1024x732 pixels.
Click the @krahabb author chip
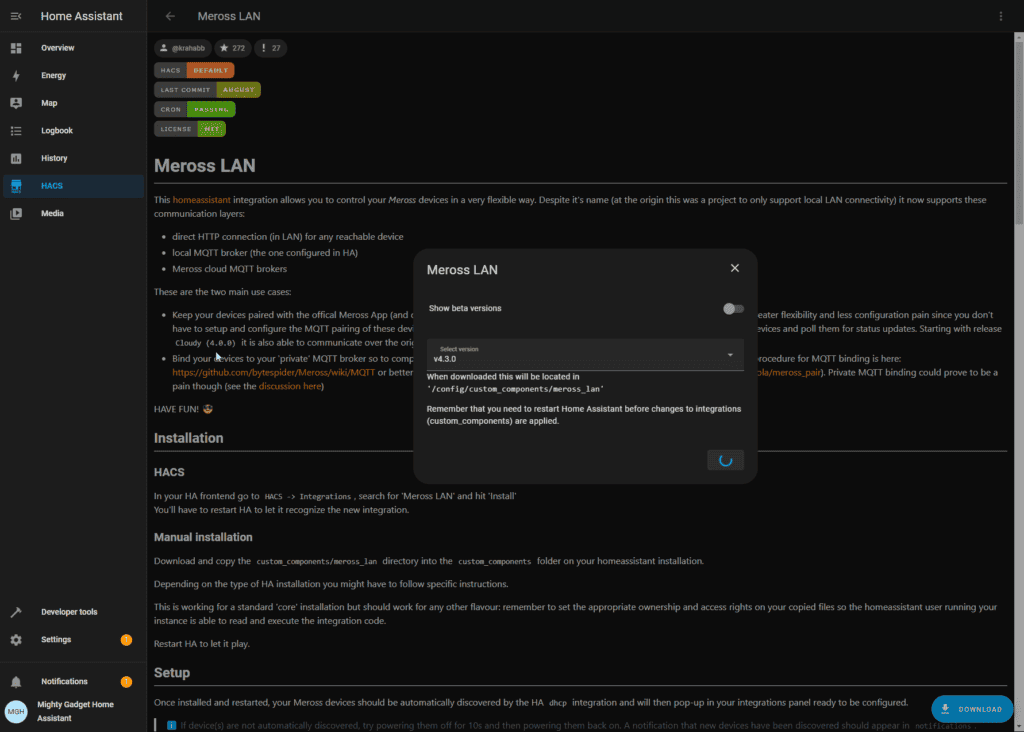182,48
